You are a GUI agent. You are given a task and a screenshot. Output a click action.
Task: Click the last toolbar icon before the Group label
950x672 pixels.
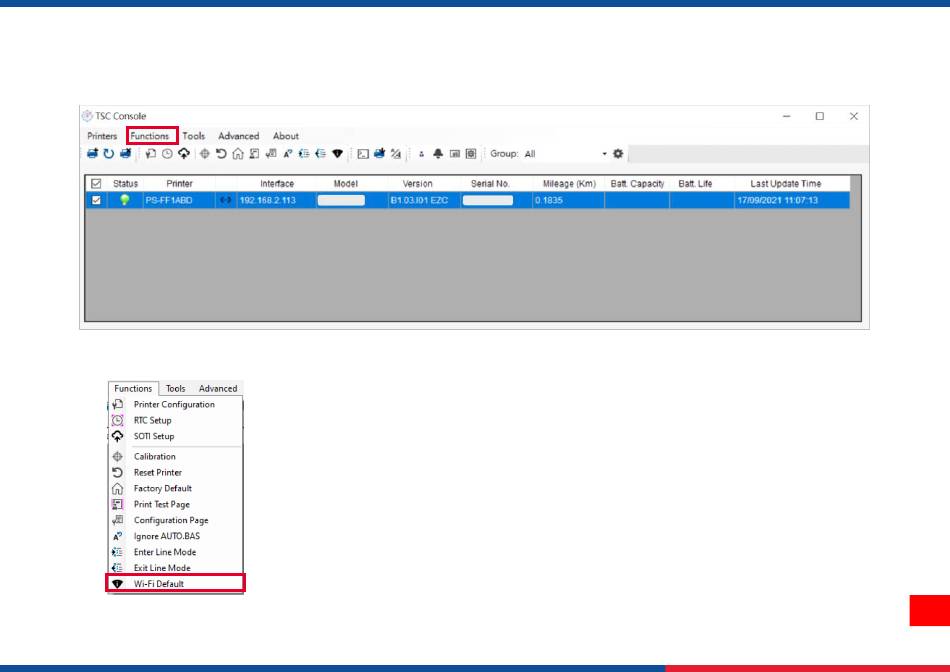[471, 154]
